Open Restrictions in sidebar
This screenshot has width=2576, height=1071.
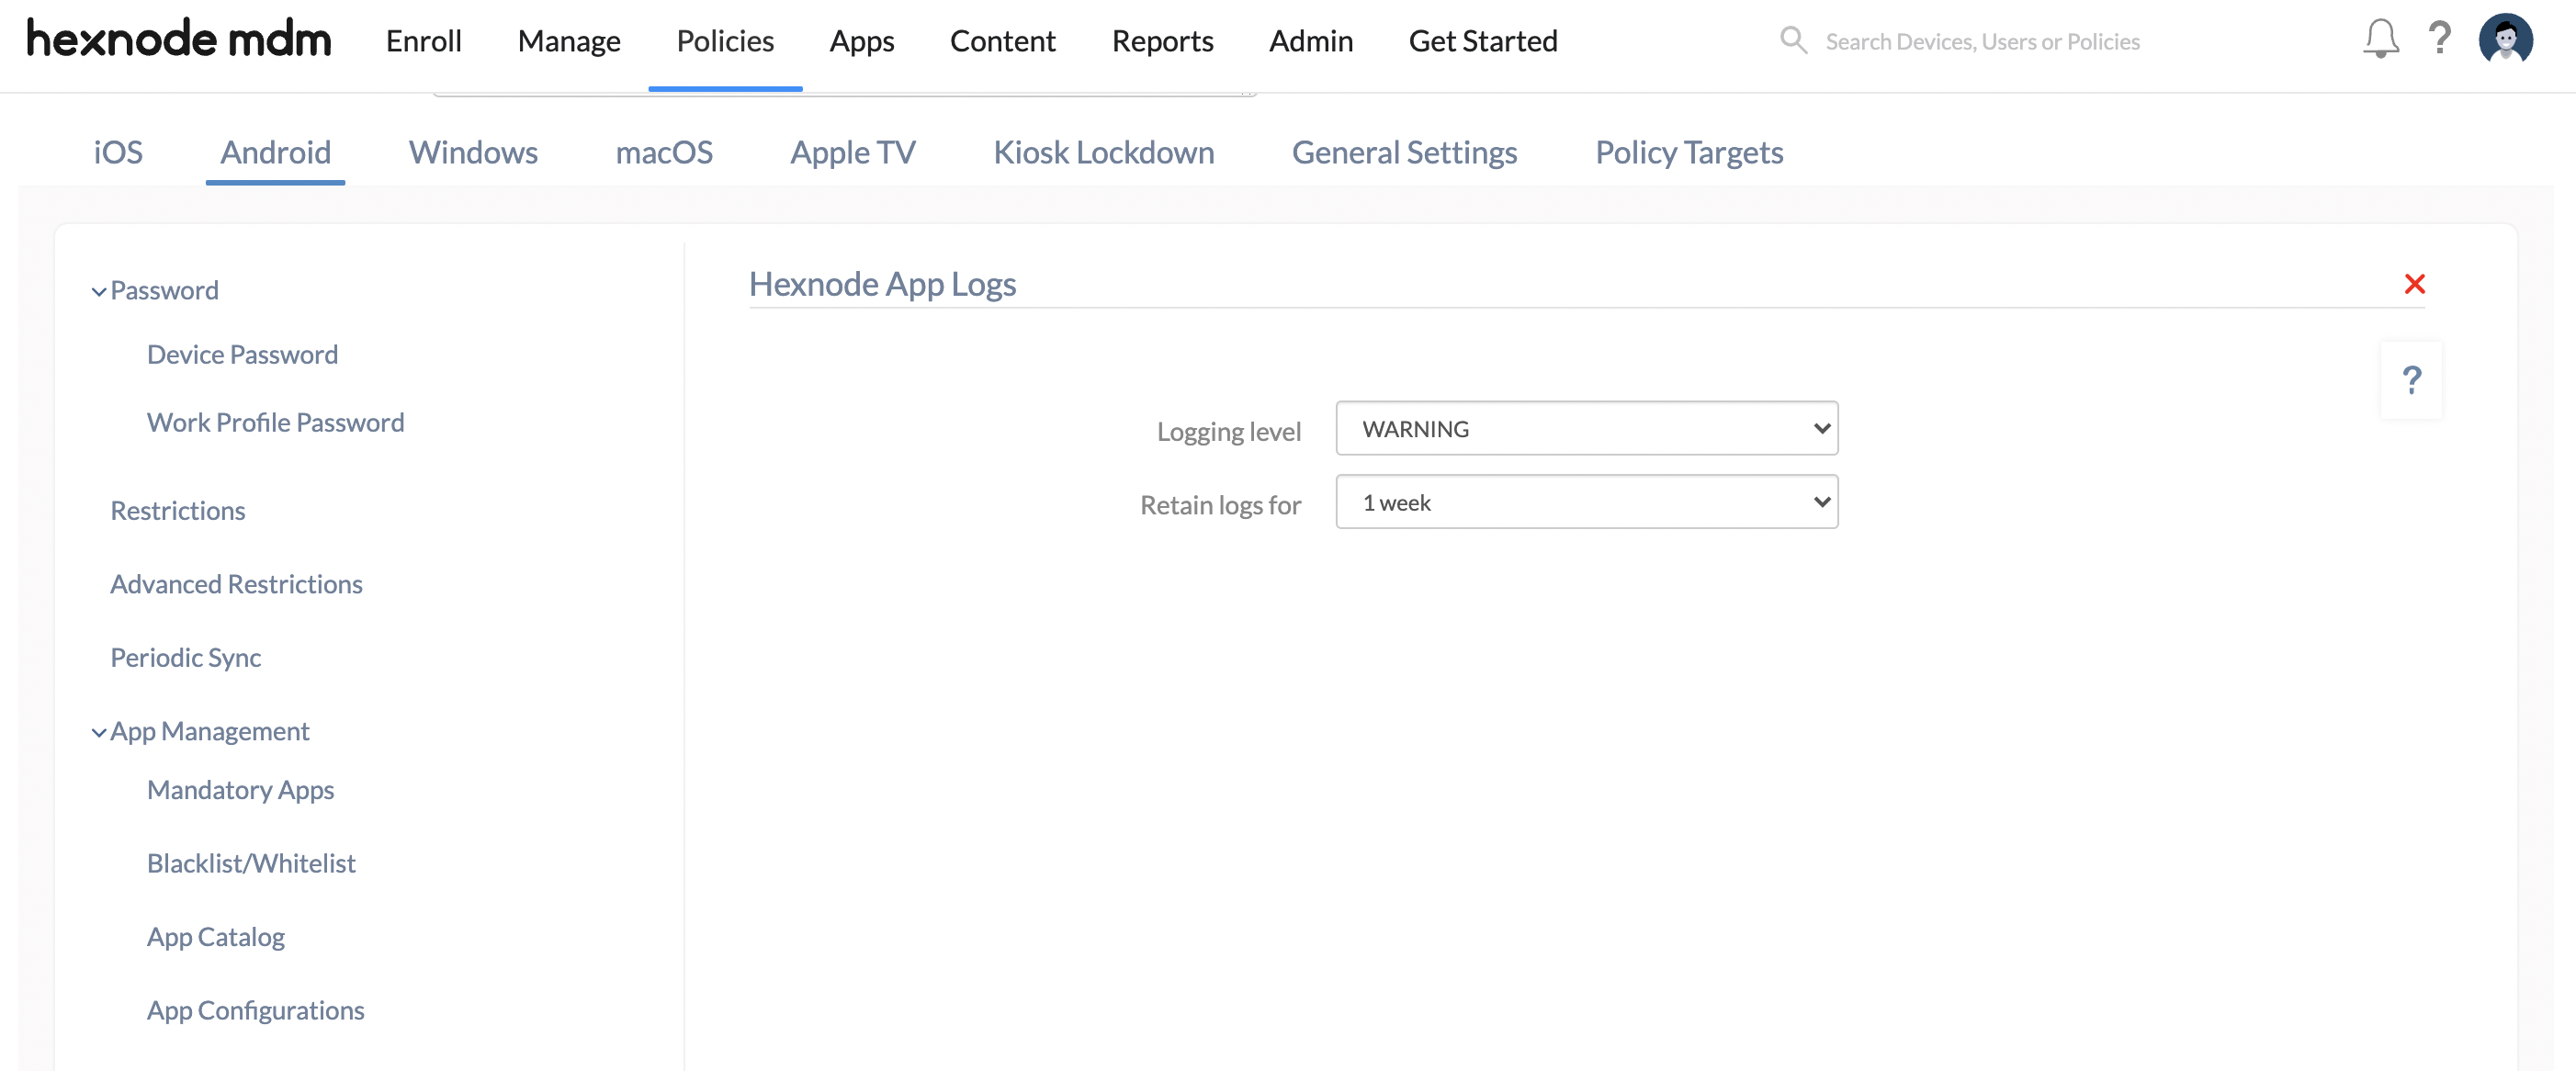(177, 510)
